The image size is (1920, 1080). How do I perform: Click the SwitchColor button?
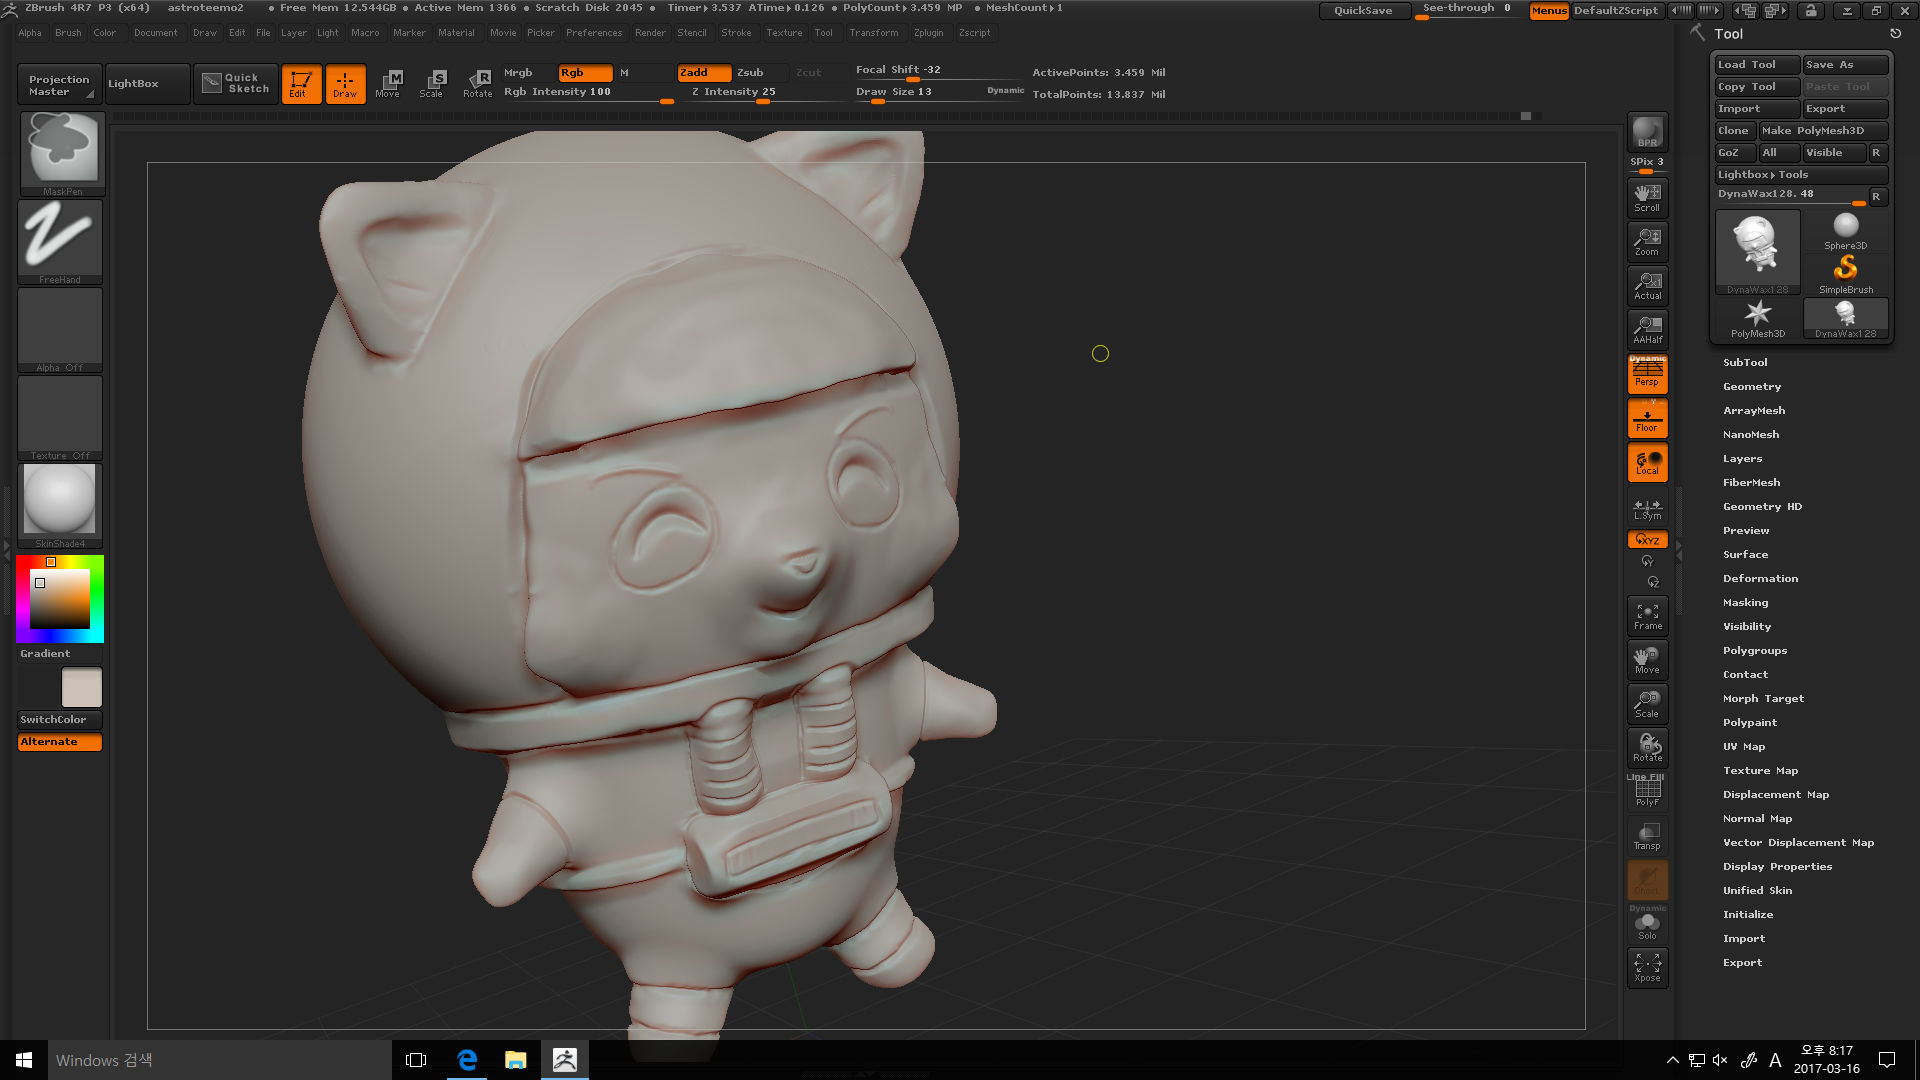(60, 720)
